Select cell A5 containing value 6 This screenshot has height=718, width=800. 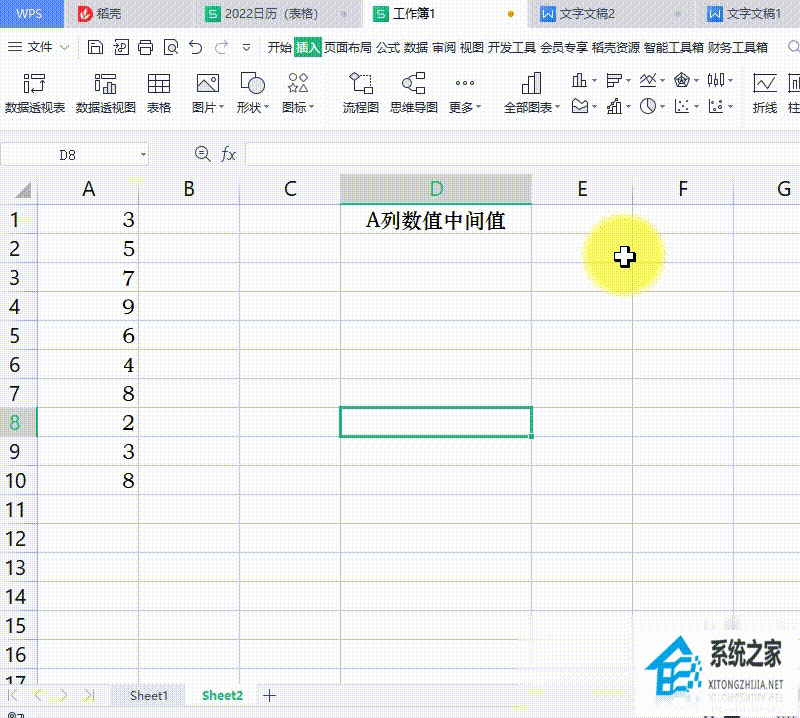point(88,335)
